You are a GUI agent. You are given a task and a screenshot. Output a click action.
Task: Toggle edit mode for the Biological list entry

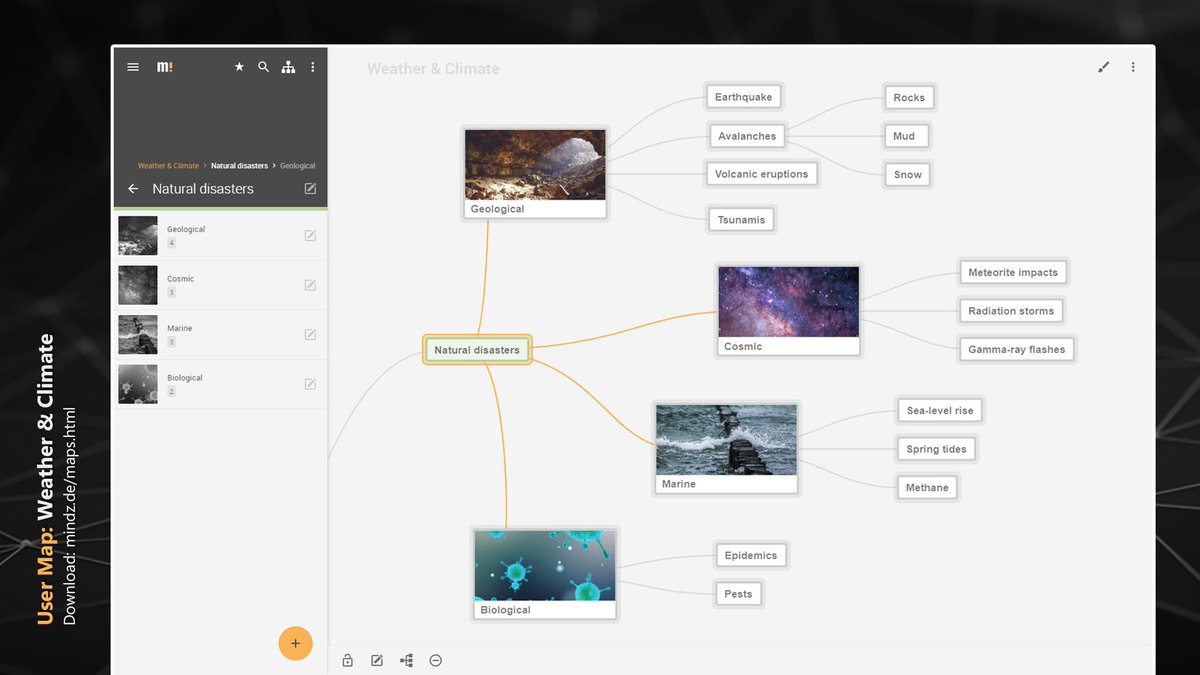click(310, 384)
